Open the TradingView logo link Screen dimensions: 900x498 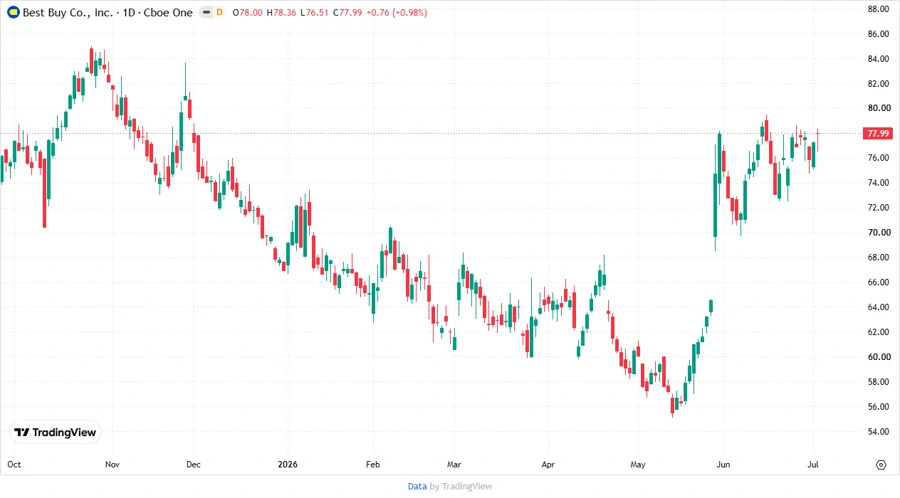[55, 433]
